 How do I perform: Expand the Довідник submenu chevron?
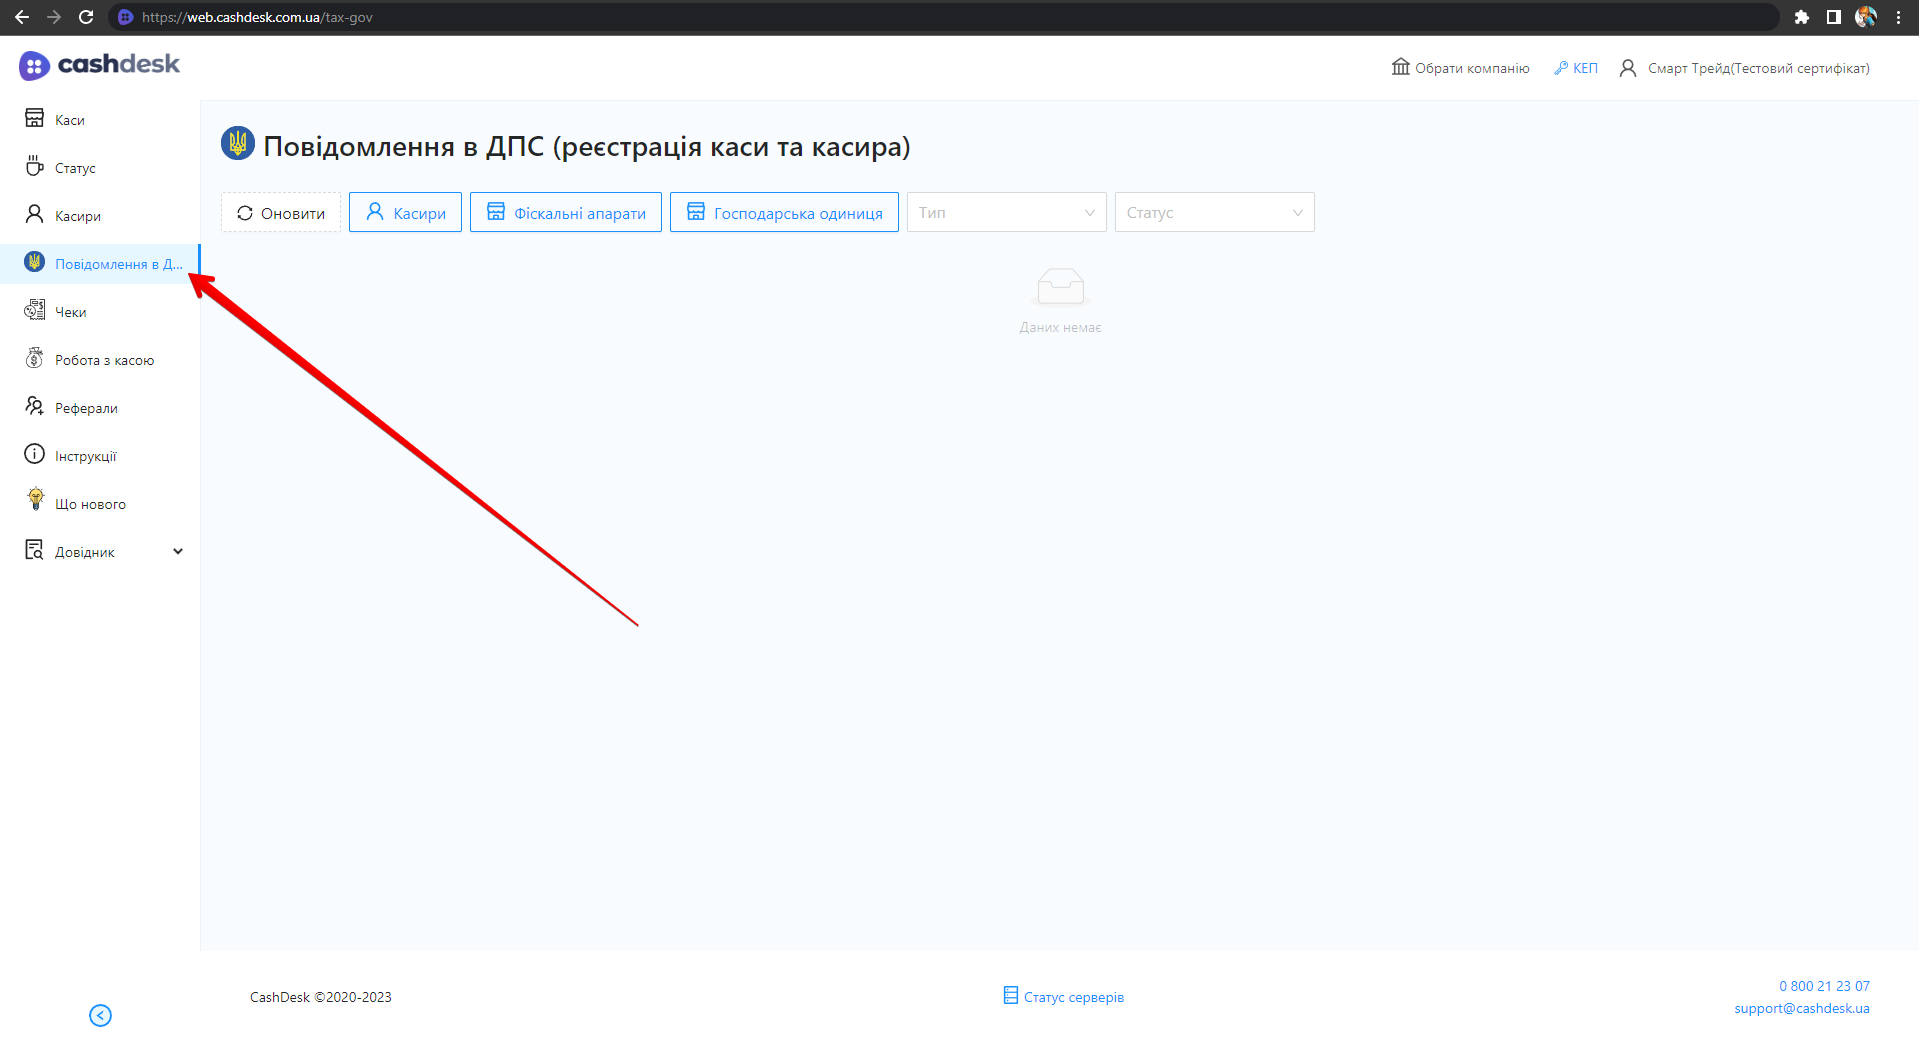click(x=178, y=552)
